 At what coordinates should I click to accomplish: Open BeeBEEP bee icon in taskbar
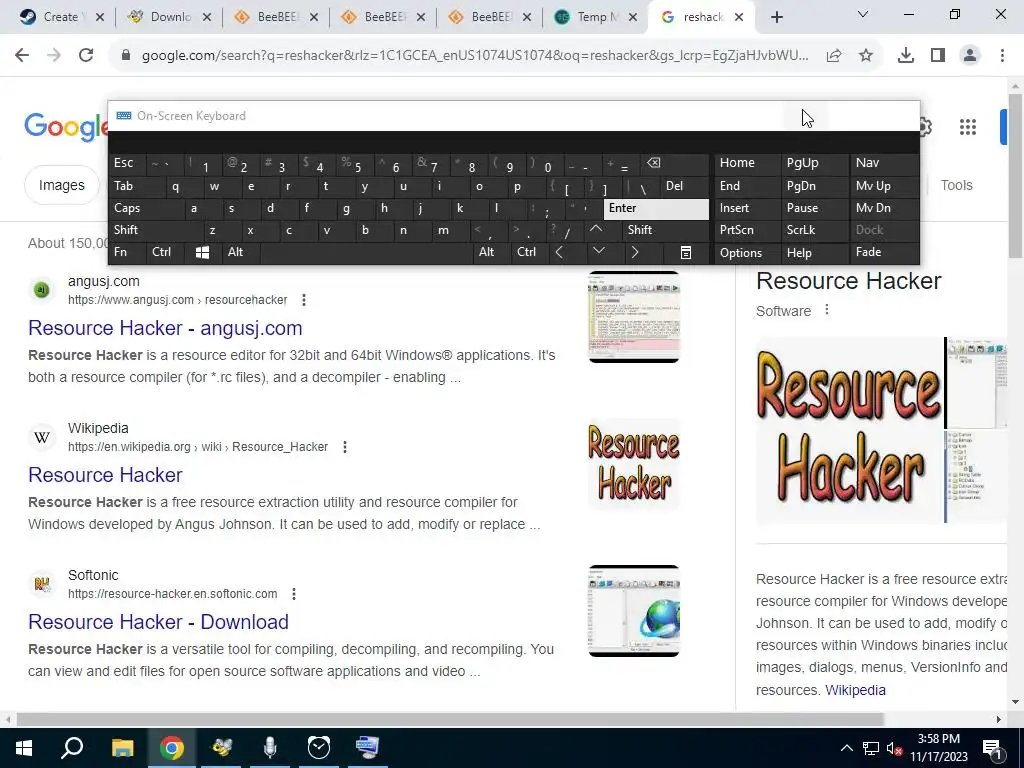[x=221, y=747]
